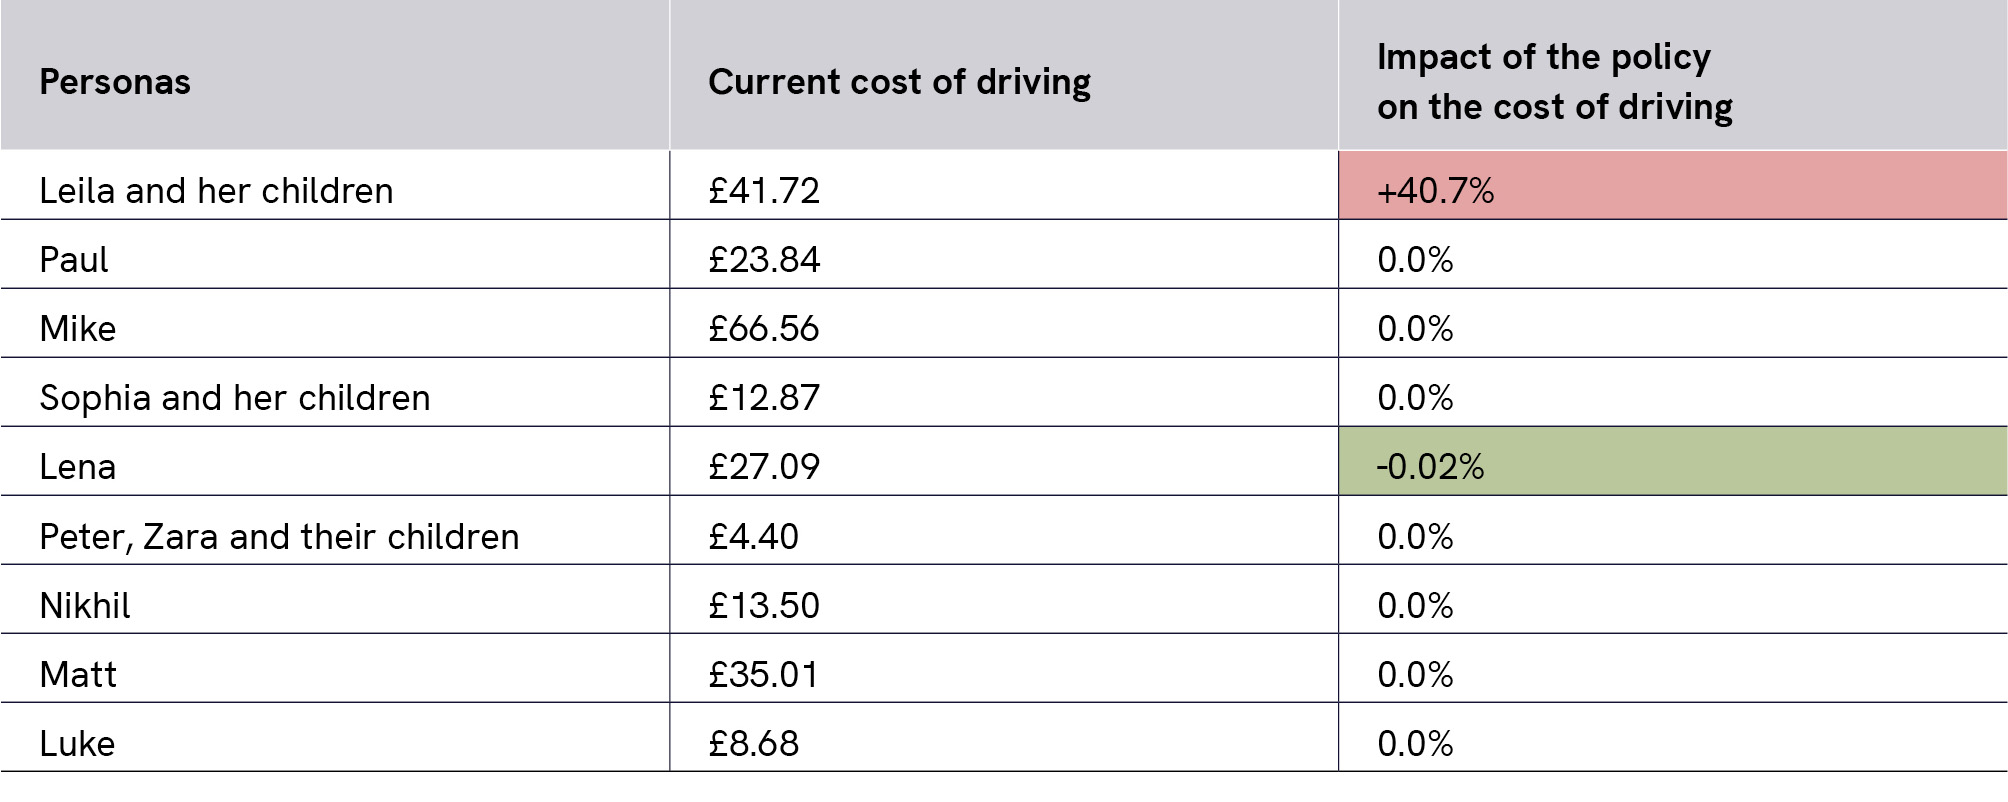Select the Nikhil persona cell
Image resolution: width=2008 pixels, height=802 pixels.
point(85,605)
